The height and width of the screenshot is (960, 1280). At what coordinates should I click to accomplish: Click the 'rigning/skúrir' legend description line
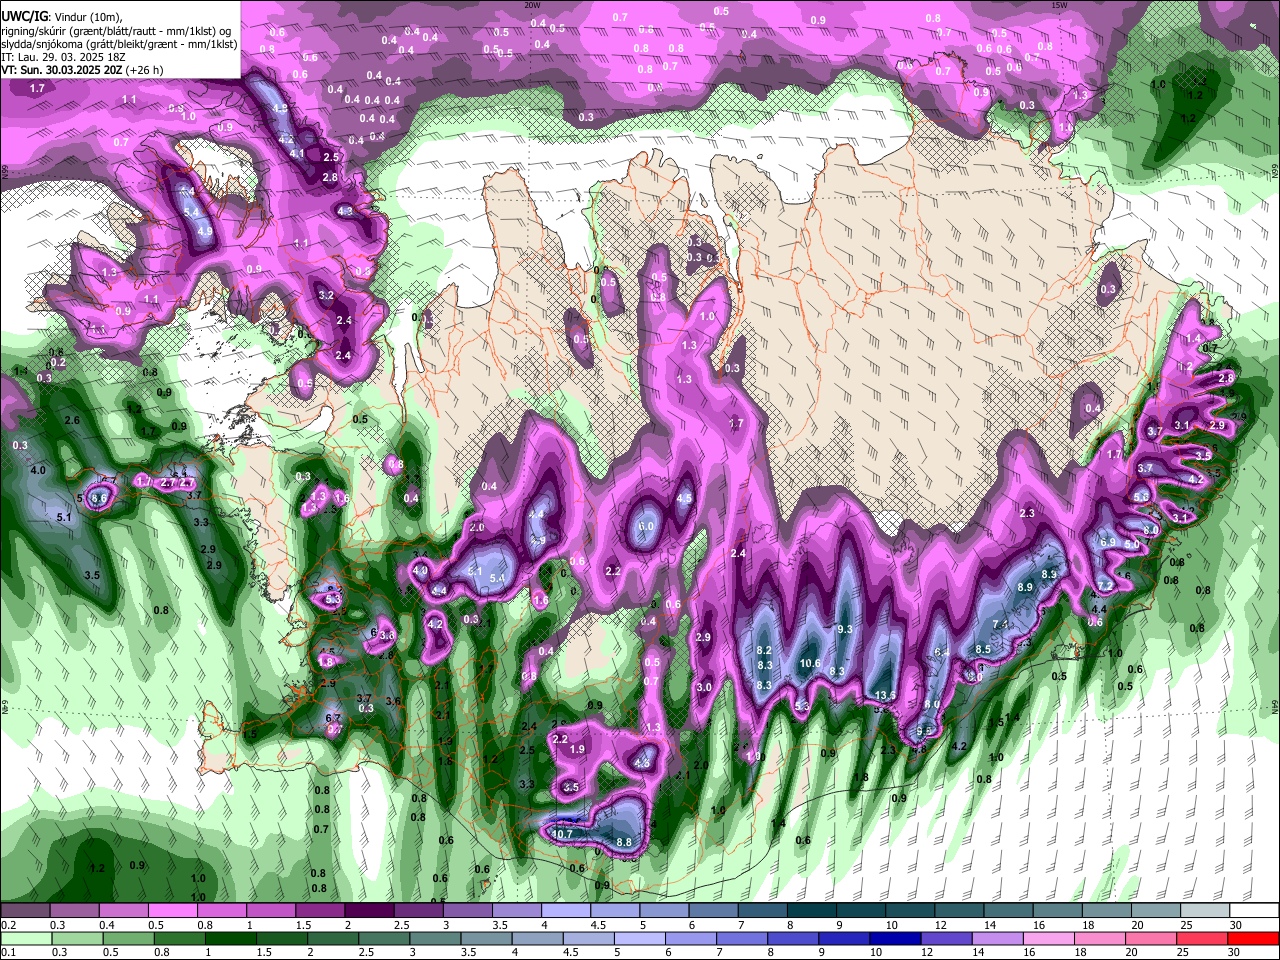coord(118,31)
